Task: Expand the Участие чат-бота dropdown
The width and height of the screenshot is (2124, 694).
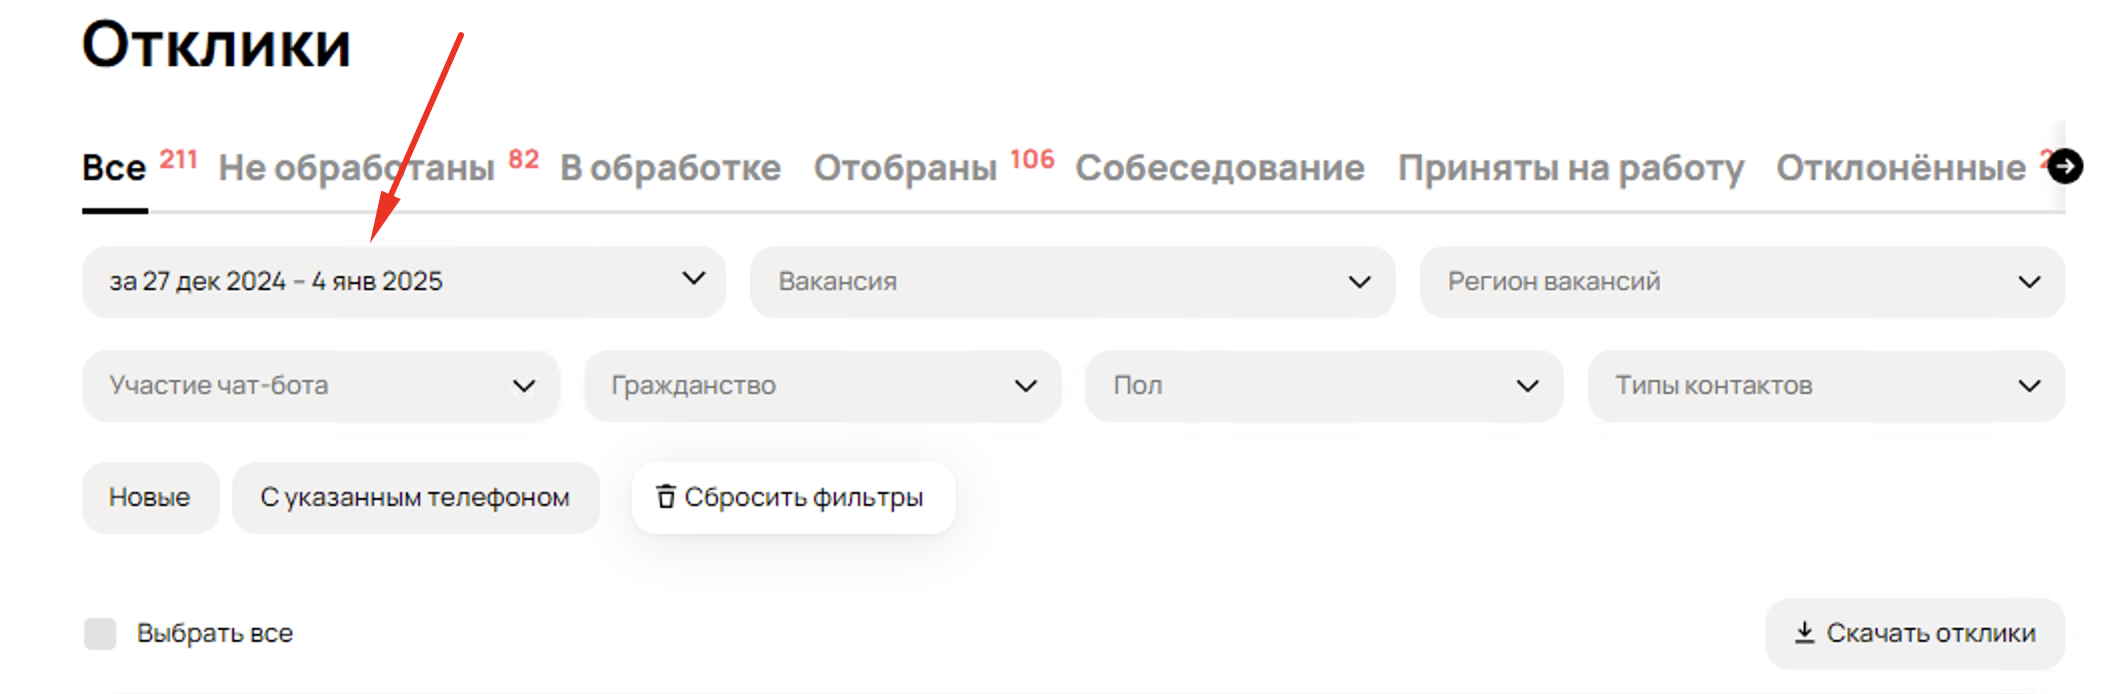Action: point(320,386)
